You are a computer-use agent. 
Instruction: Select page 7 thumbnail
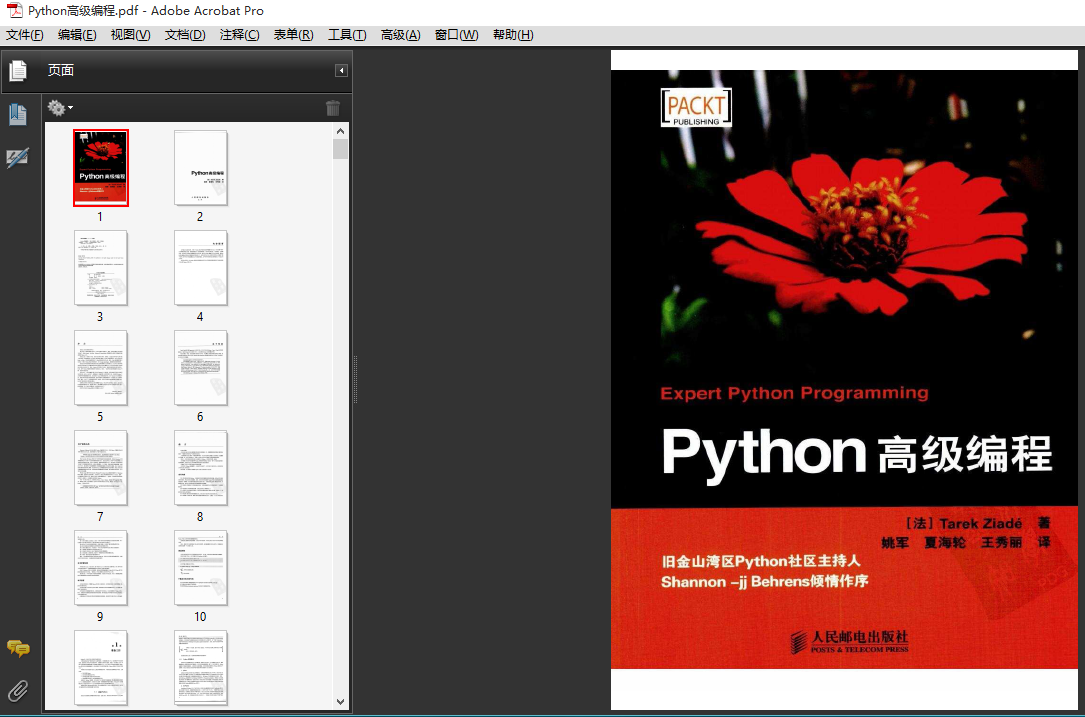(x=101, y=468)
